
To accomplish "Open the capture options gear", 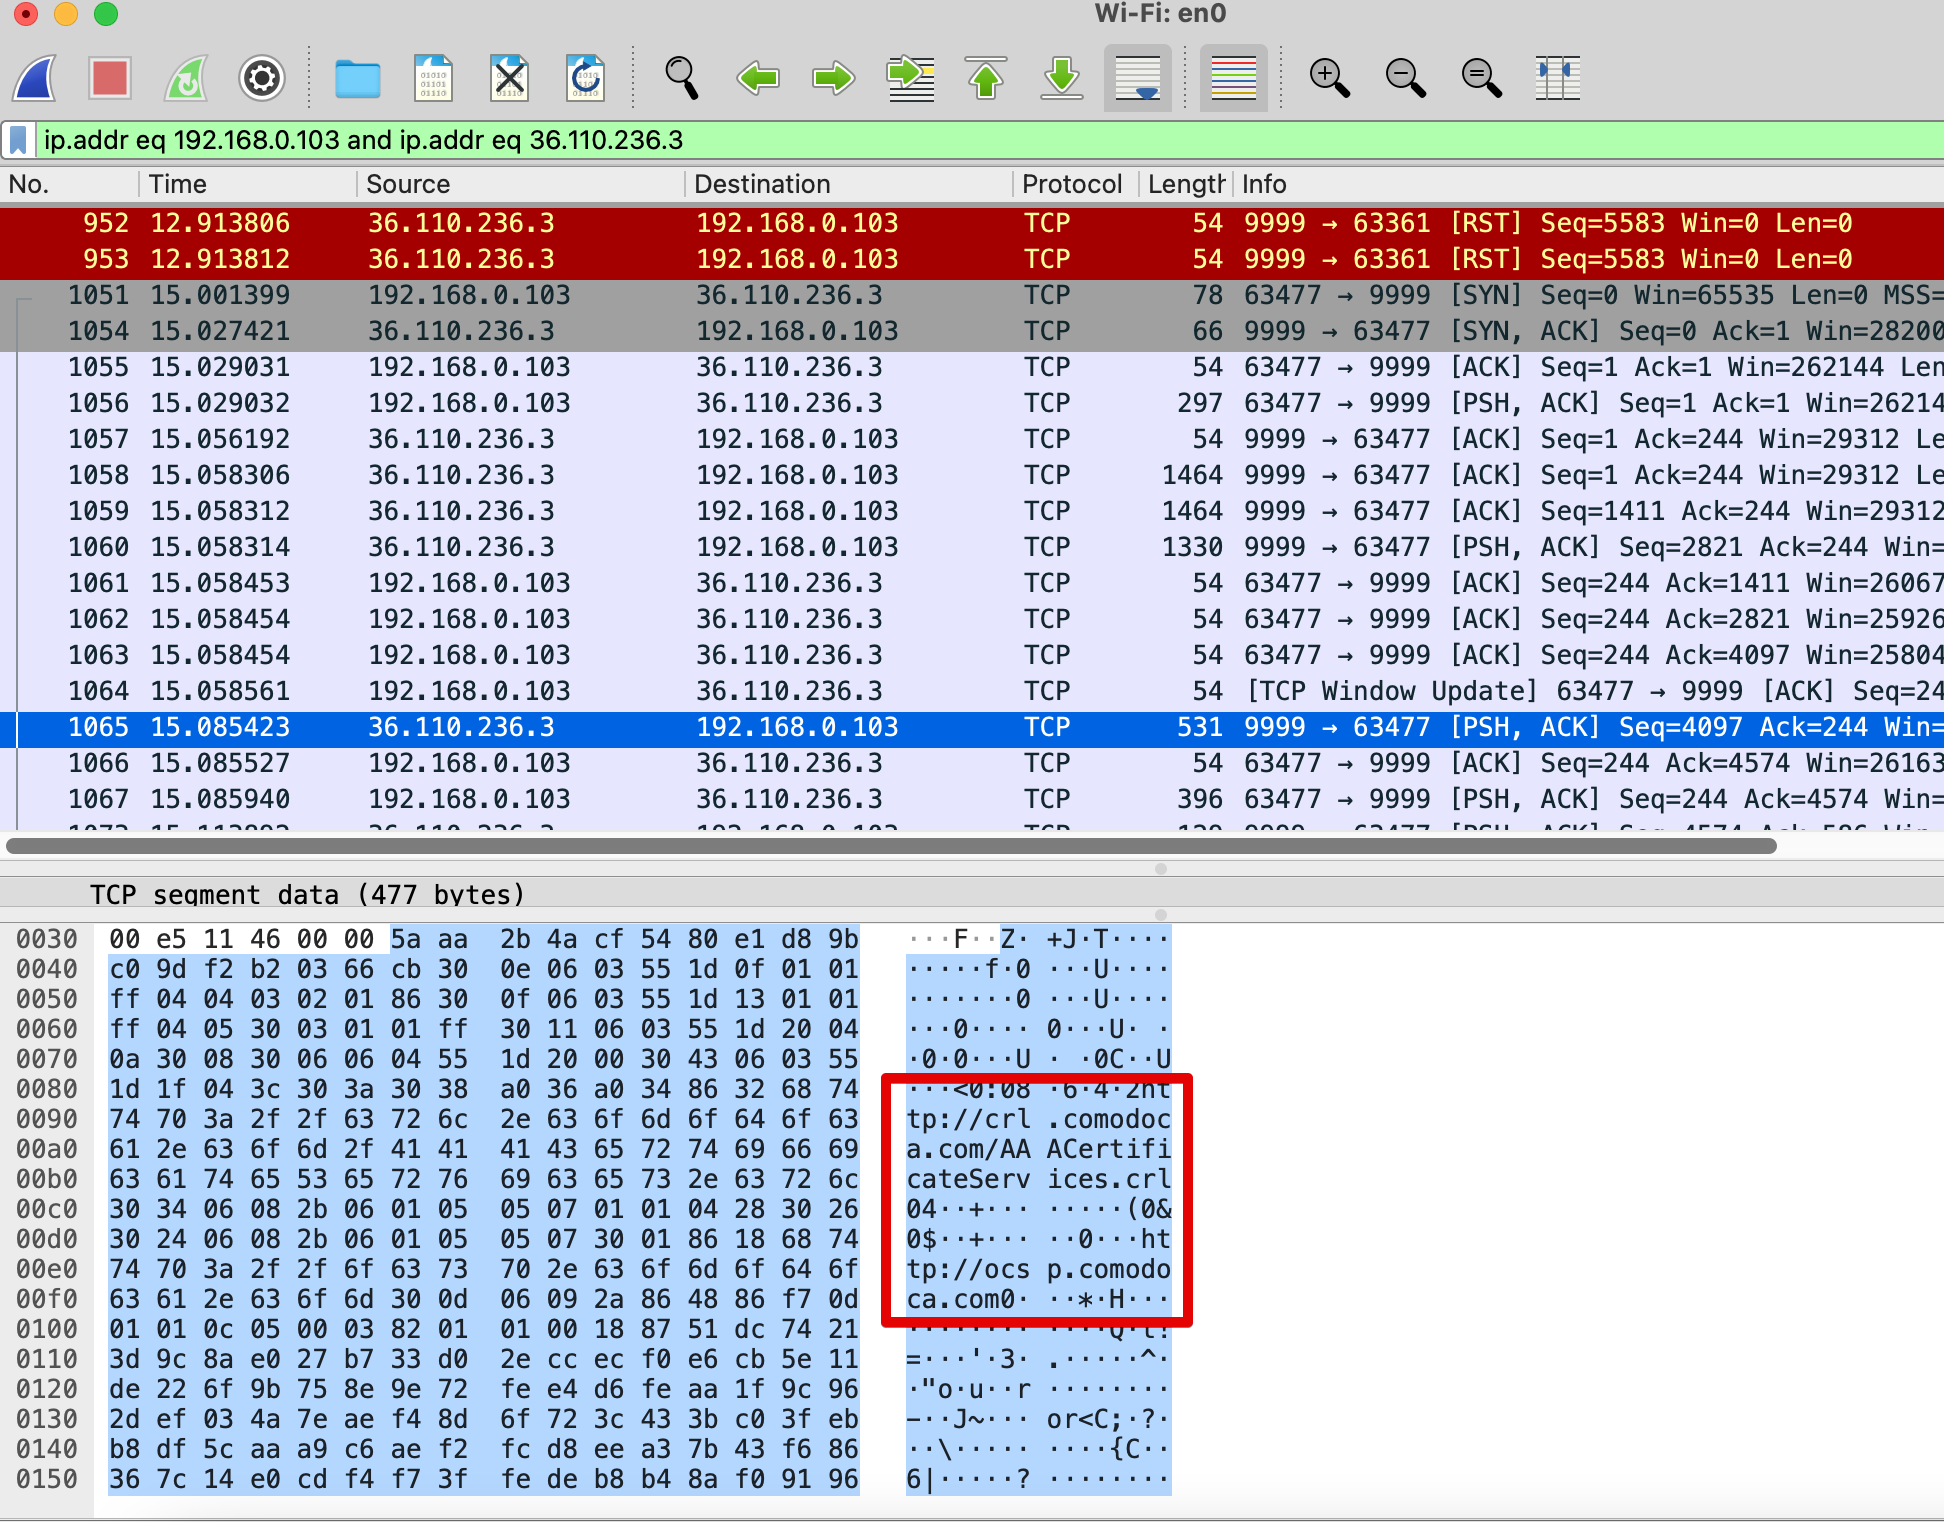I will point(262,78).
